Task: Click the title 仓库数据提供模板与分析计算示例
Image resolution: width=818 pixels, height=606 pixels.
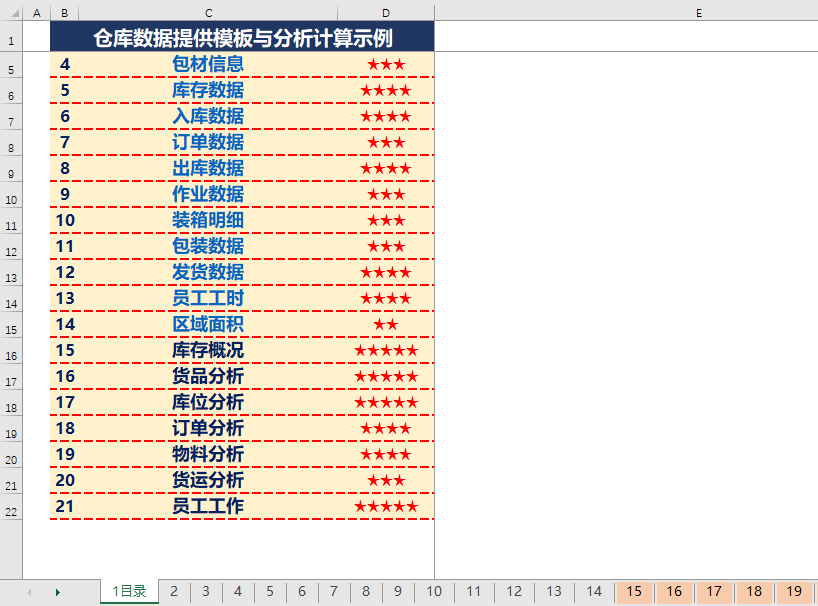Action: [243, 38]
